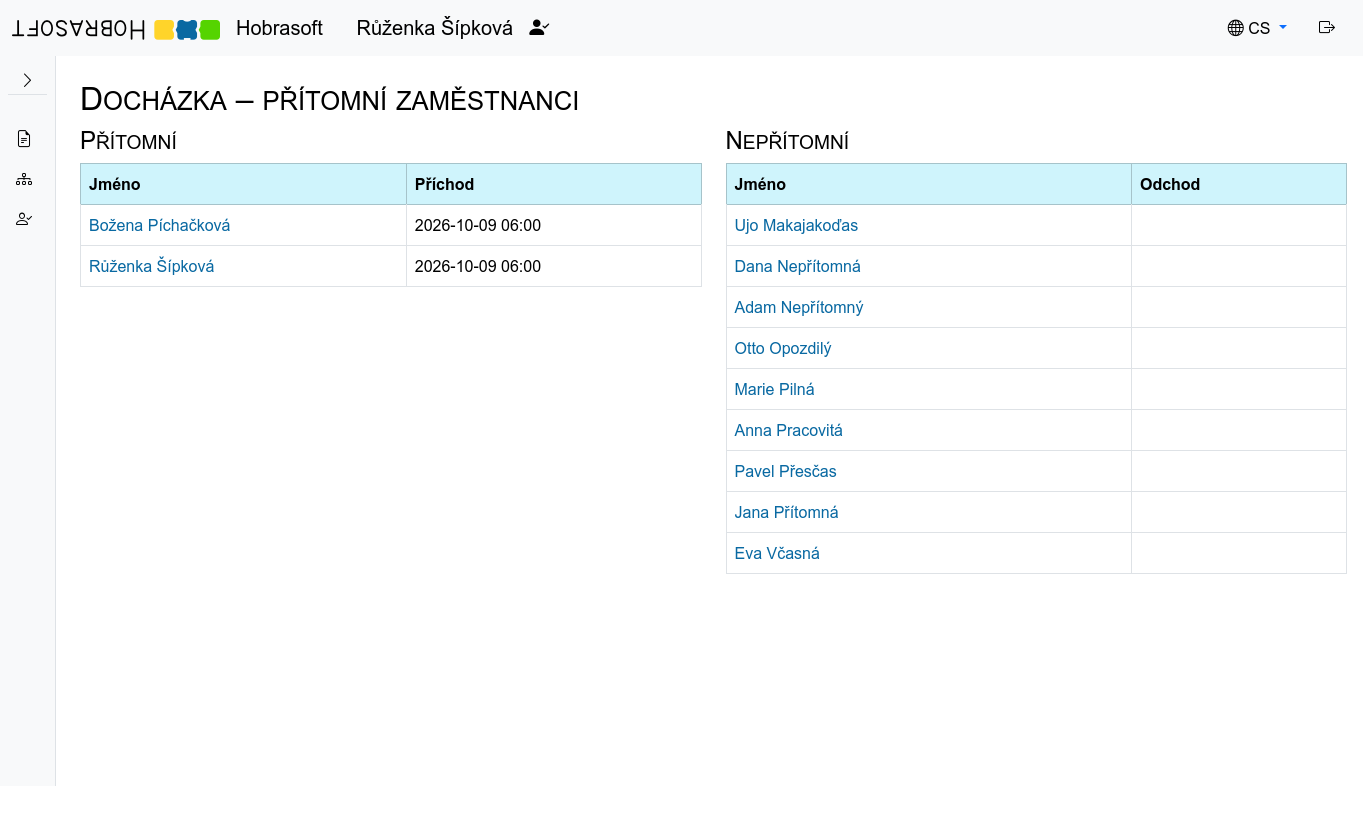Screen dimensions: 1363x830
Task: Click the Přítomní section heading
Action: coord(128,141)
